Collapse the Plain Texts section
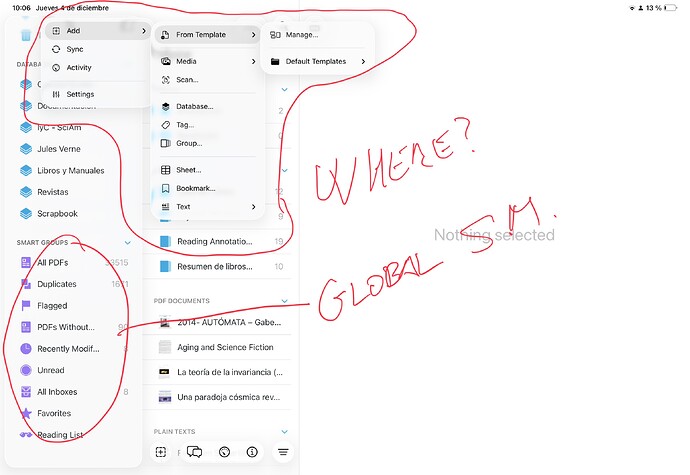The image size is (690, 475). click(x=284, y=430)
